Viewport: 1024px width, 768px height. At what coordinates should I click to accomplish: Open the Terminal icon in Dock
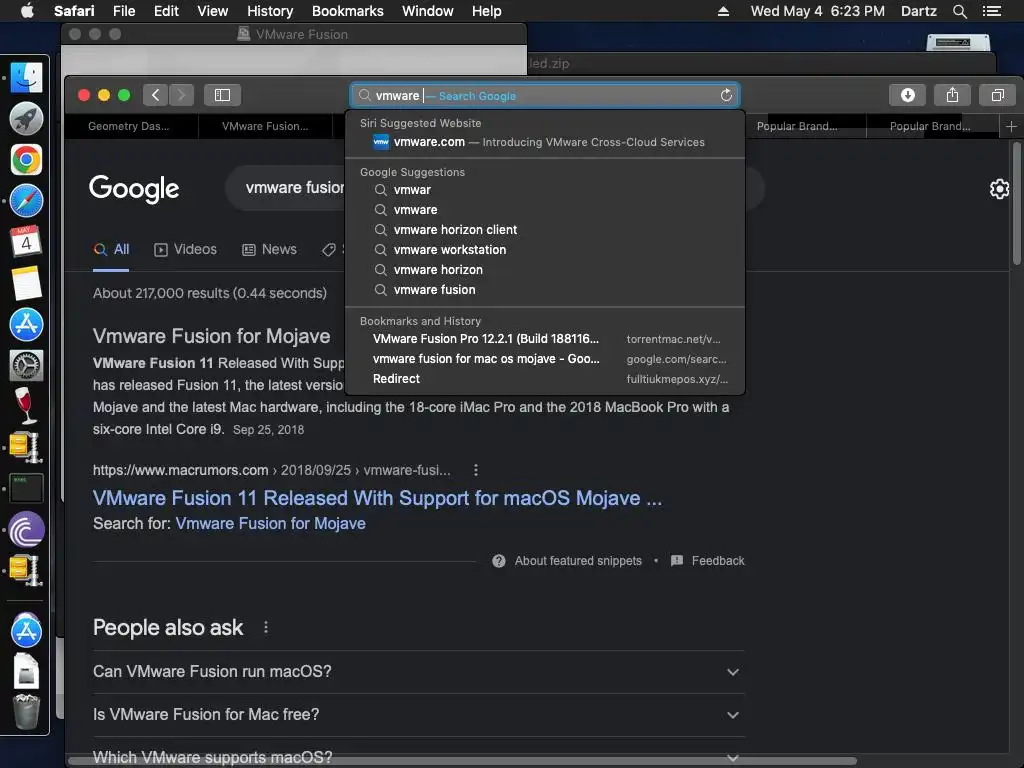click(26, 488)
